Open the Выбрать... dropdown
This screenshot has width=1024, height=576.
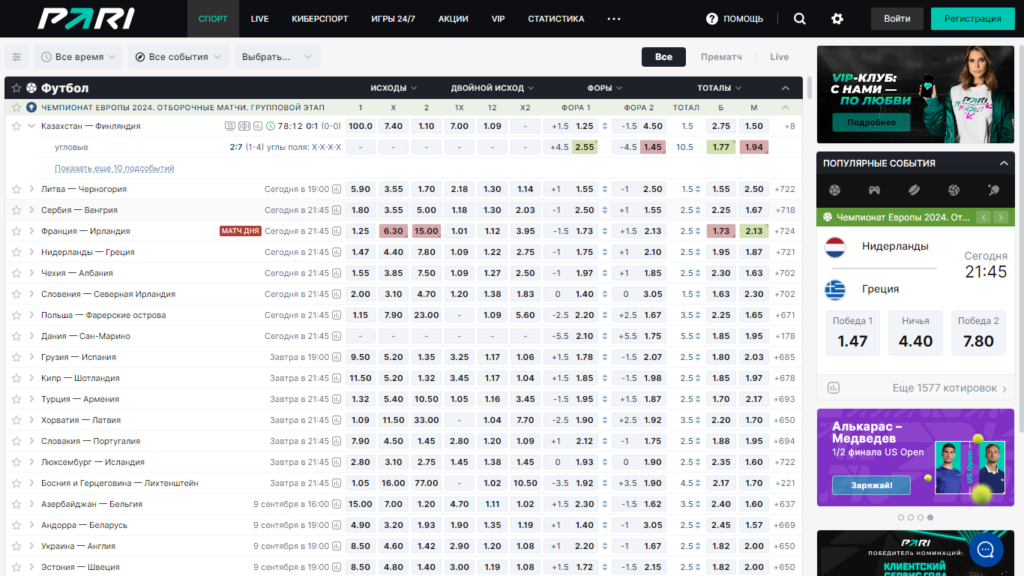[x=277, y=57]
